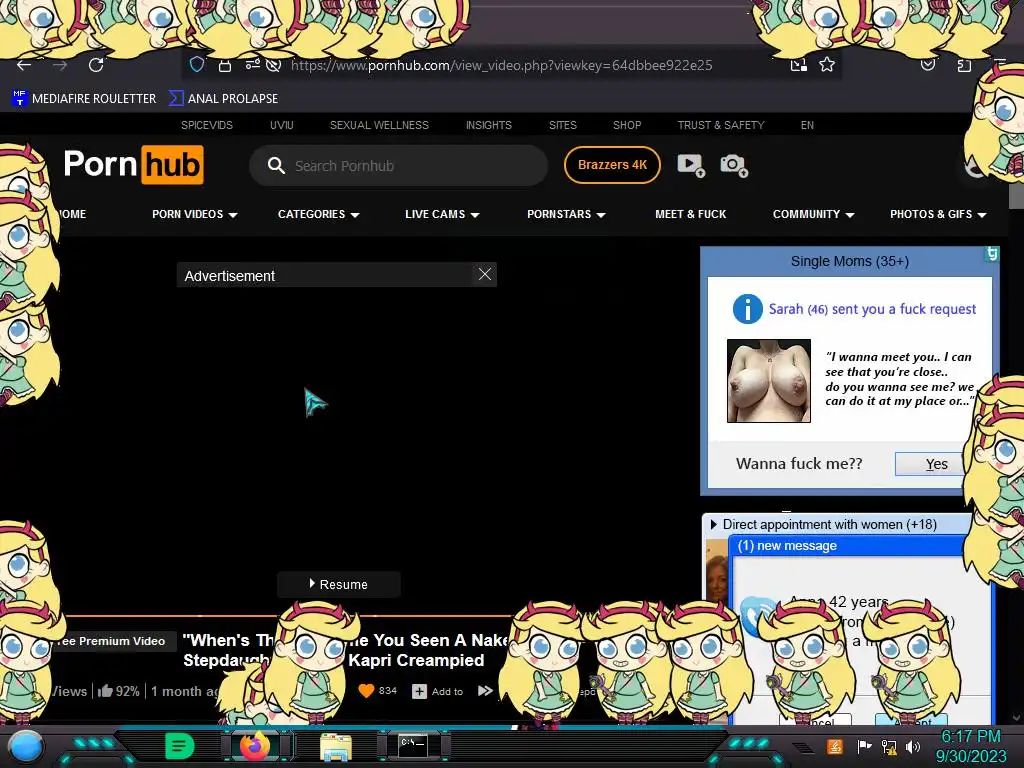Open the SPICEVIDS link
The width and height of the screenshot is (1024, 768).
coord(206,125)
